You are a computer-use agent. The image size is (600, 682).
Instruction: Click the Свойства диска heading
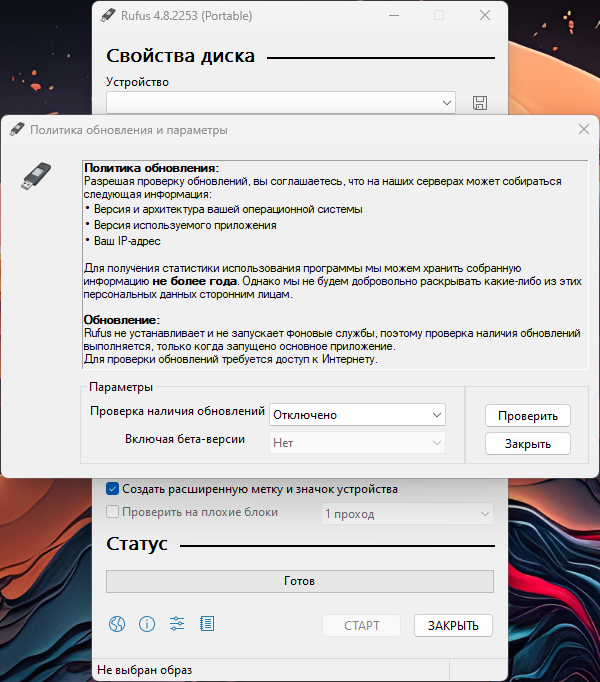coord(181,56)
